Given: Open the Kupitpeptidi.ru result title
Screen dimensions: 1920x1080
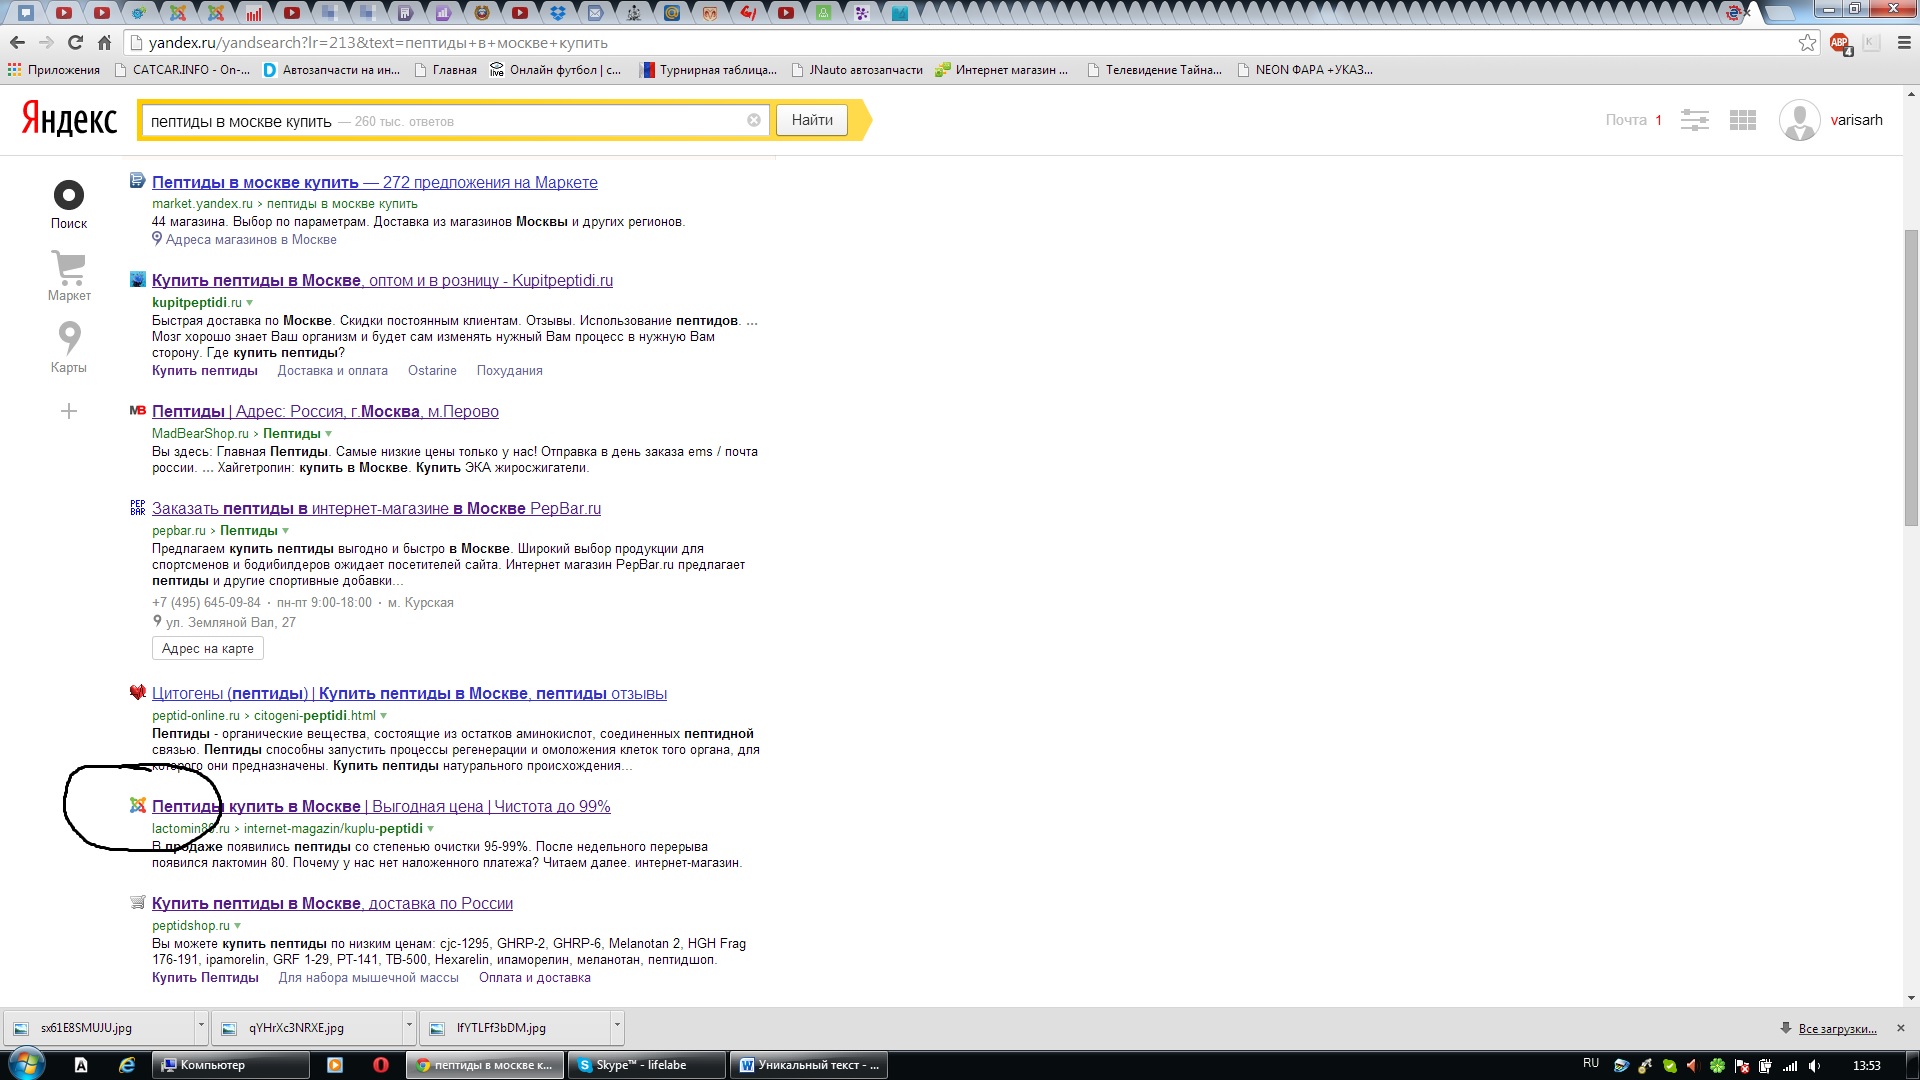Looking at the screenshot, I should [382, 280].
